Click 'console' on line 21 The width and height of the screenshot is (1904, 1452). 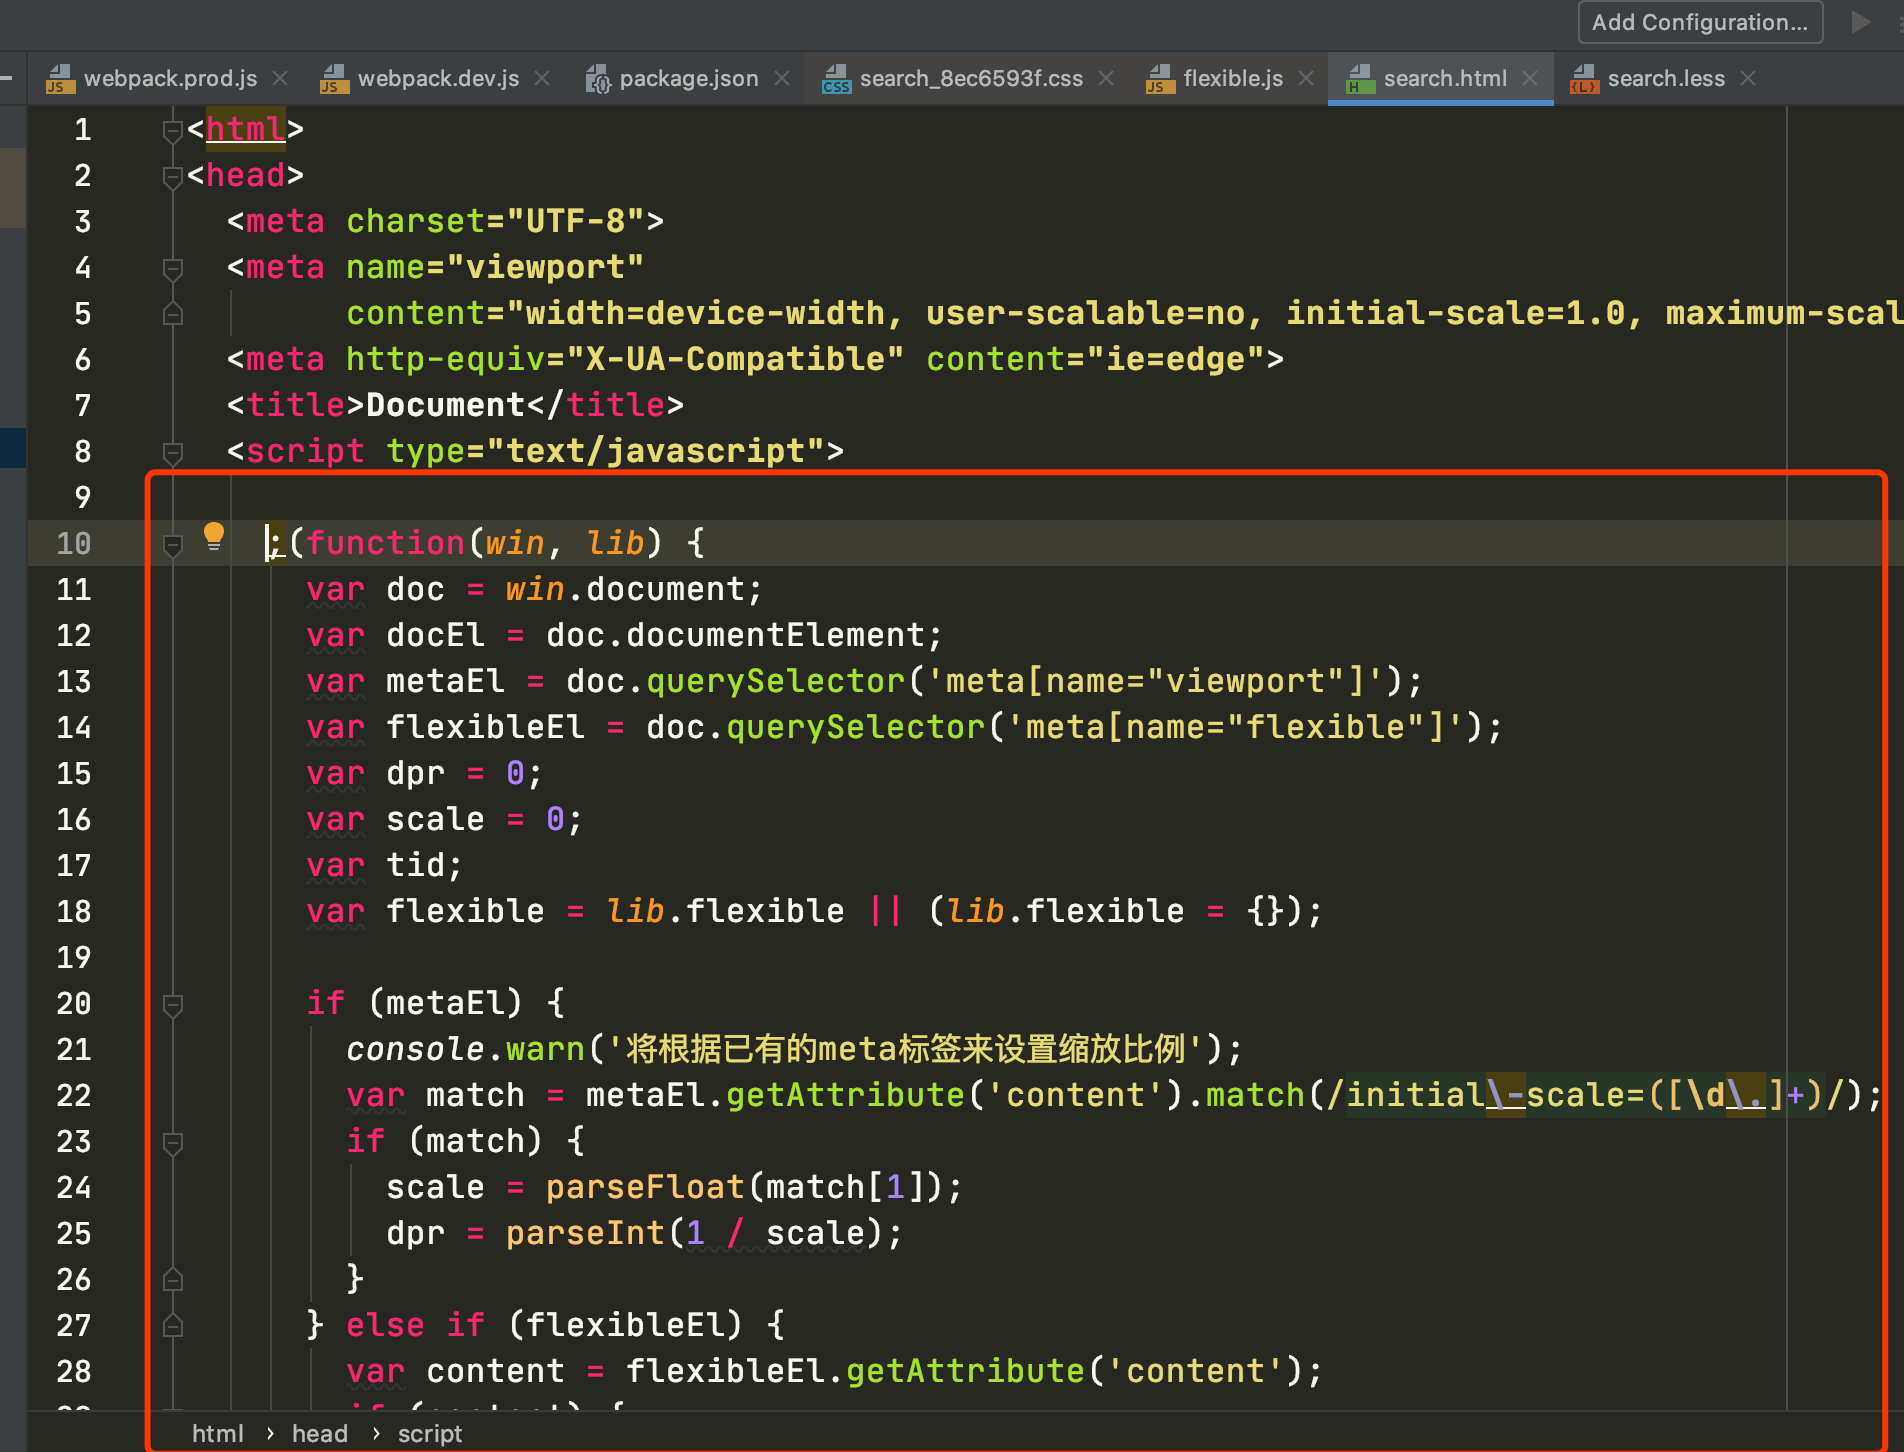[415, 1049]
